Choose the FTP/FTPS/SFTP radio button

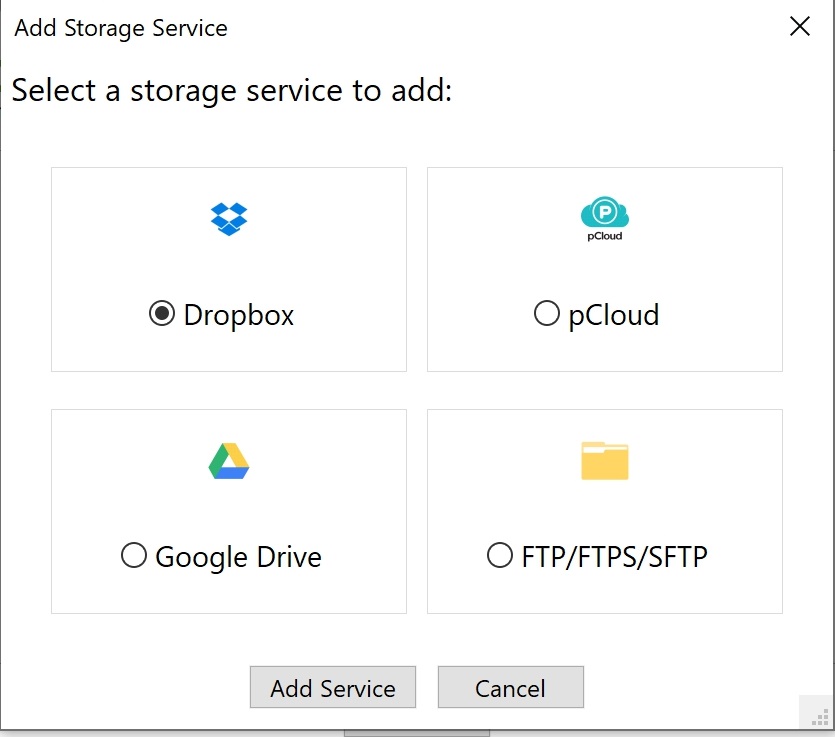click(x=500, y=555)
